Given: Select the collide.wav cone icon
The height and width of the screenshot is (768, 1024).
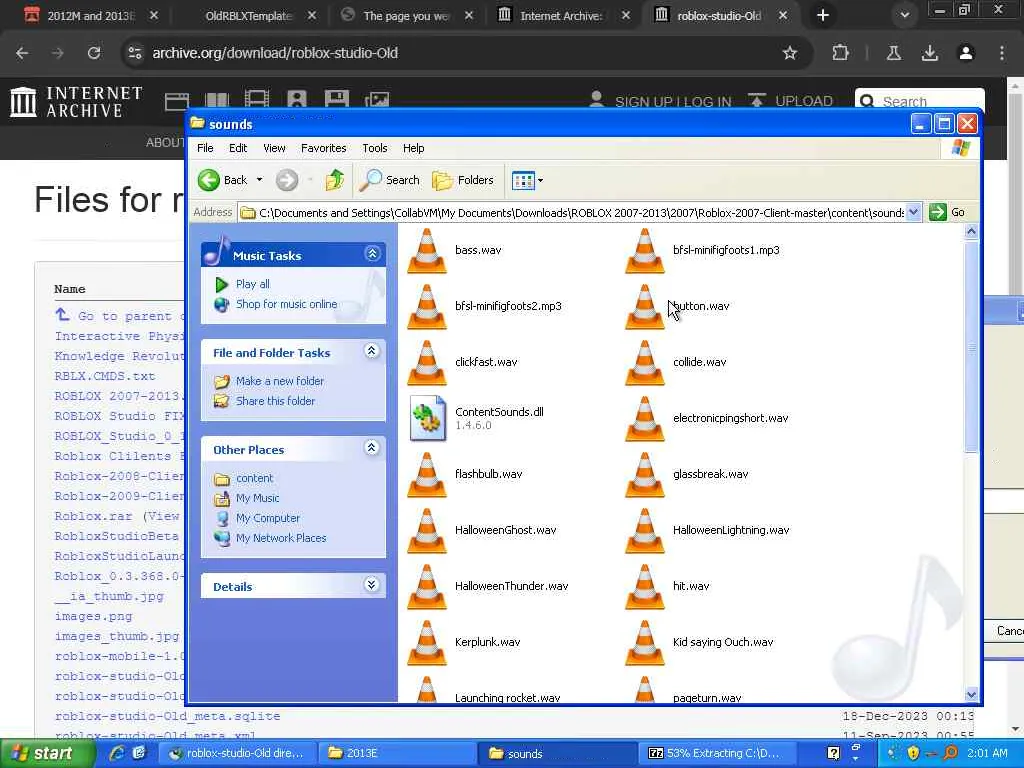Looking at the screenshot, I should (645, 362).
